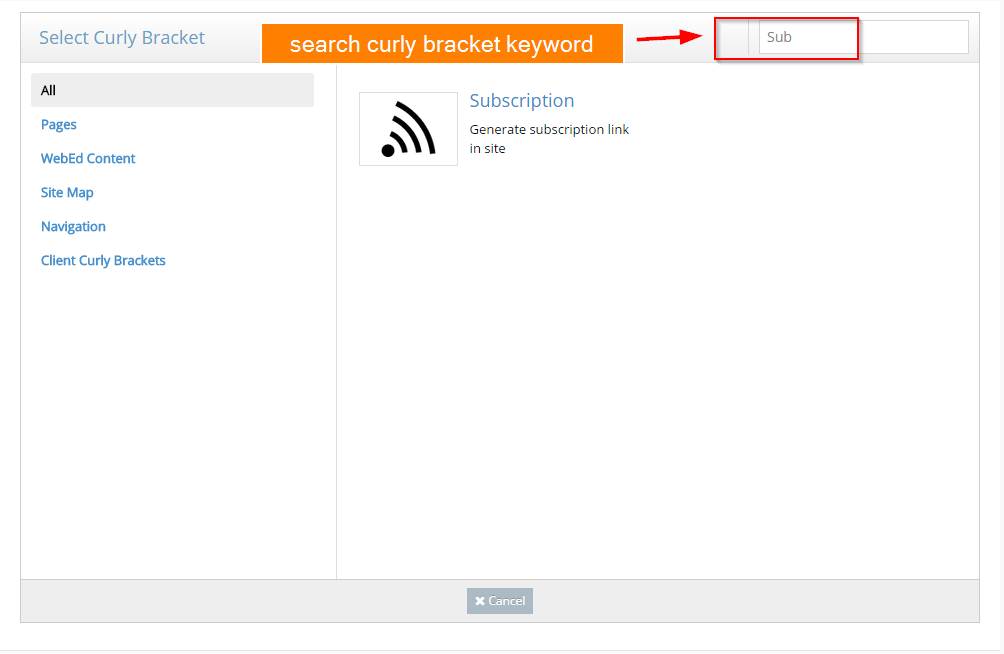Click the "Generate subscription link in site" description

click(549, 139)
